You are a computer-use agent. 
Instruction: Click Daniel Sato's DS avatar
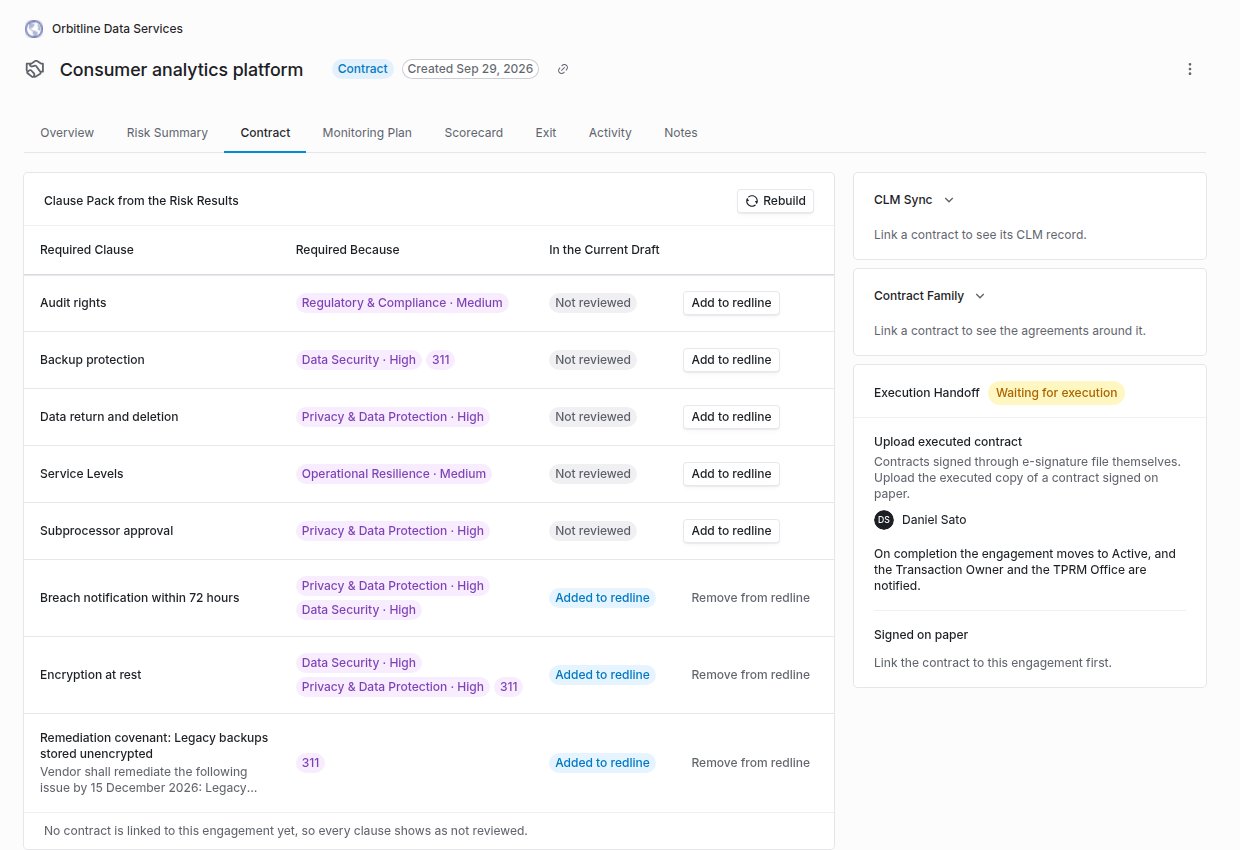pos(884,520)
